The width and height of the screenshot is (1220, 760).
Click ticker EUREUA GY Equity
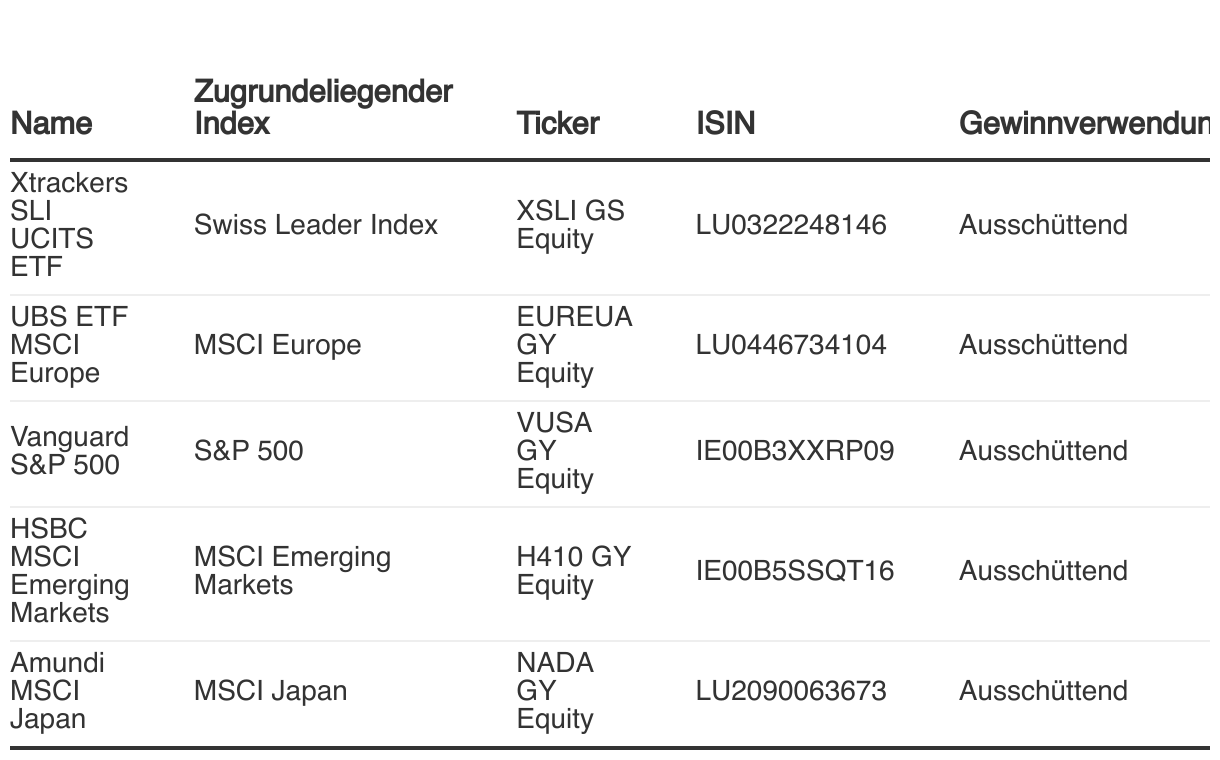pos(574,345)
